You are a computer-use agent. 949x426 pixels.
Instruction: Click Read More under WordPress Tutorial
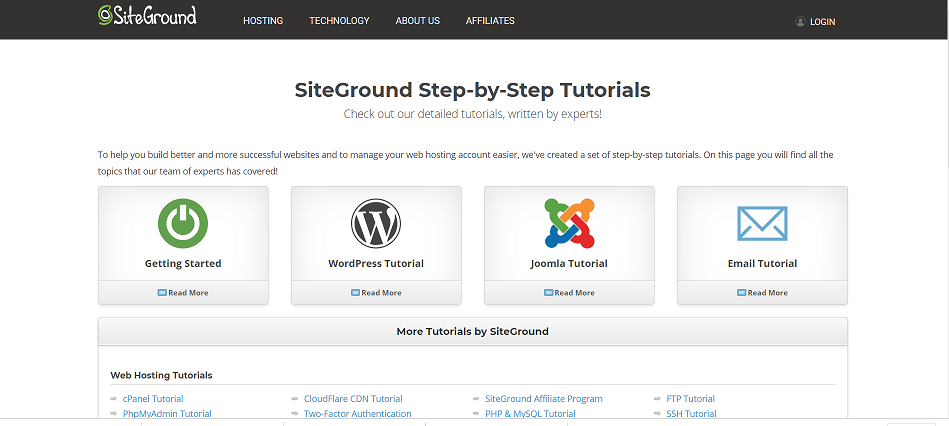[x=381, y=293]
